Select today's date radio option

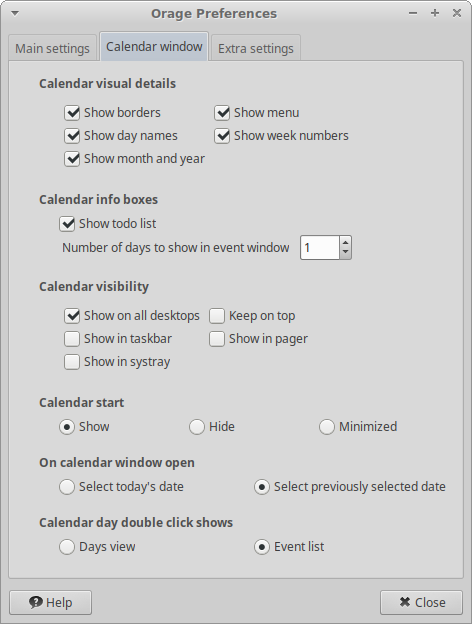(x=67, y=487)
